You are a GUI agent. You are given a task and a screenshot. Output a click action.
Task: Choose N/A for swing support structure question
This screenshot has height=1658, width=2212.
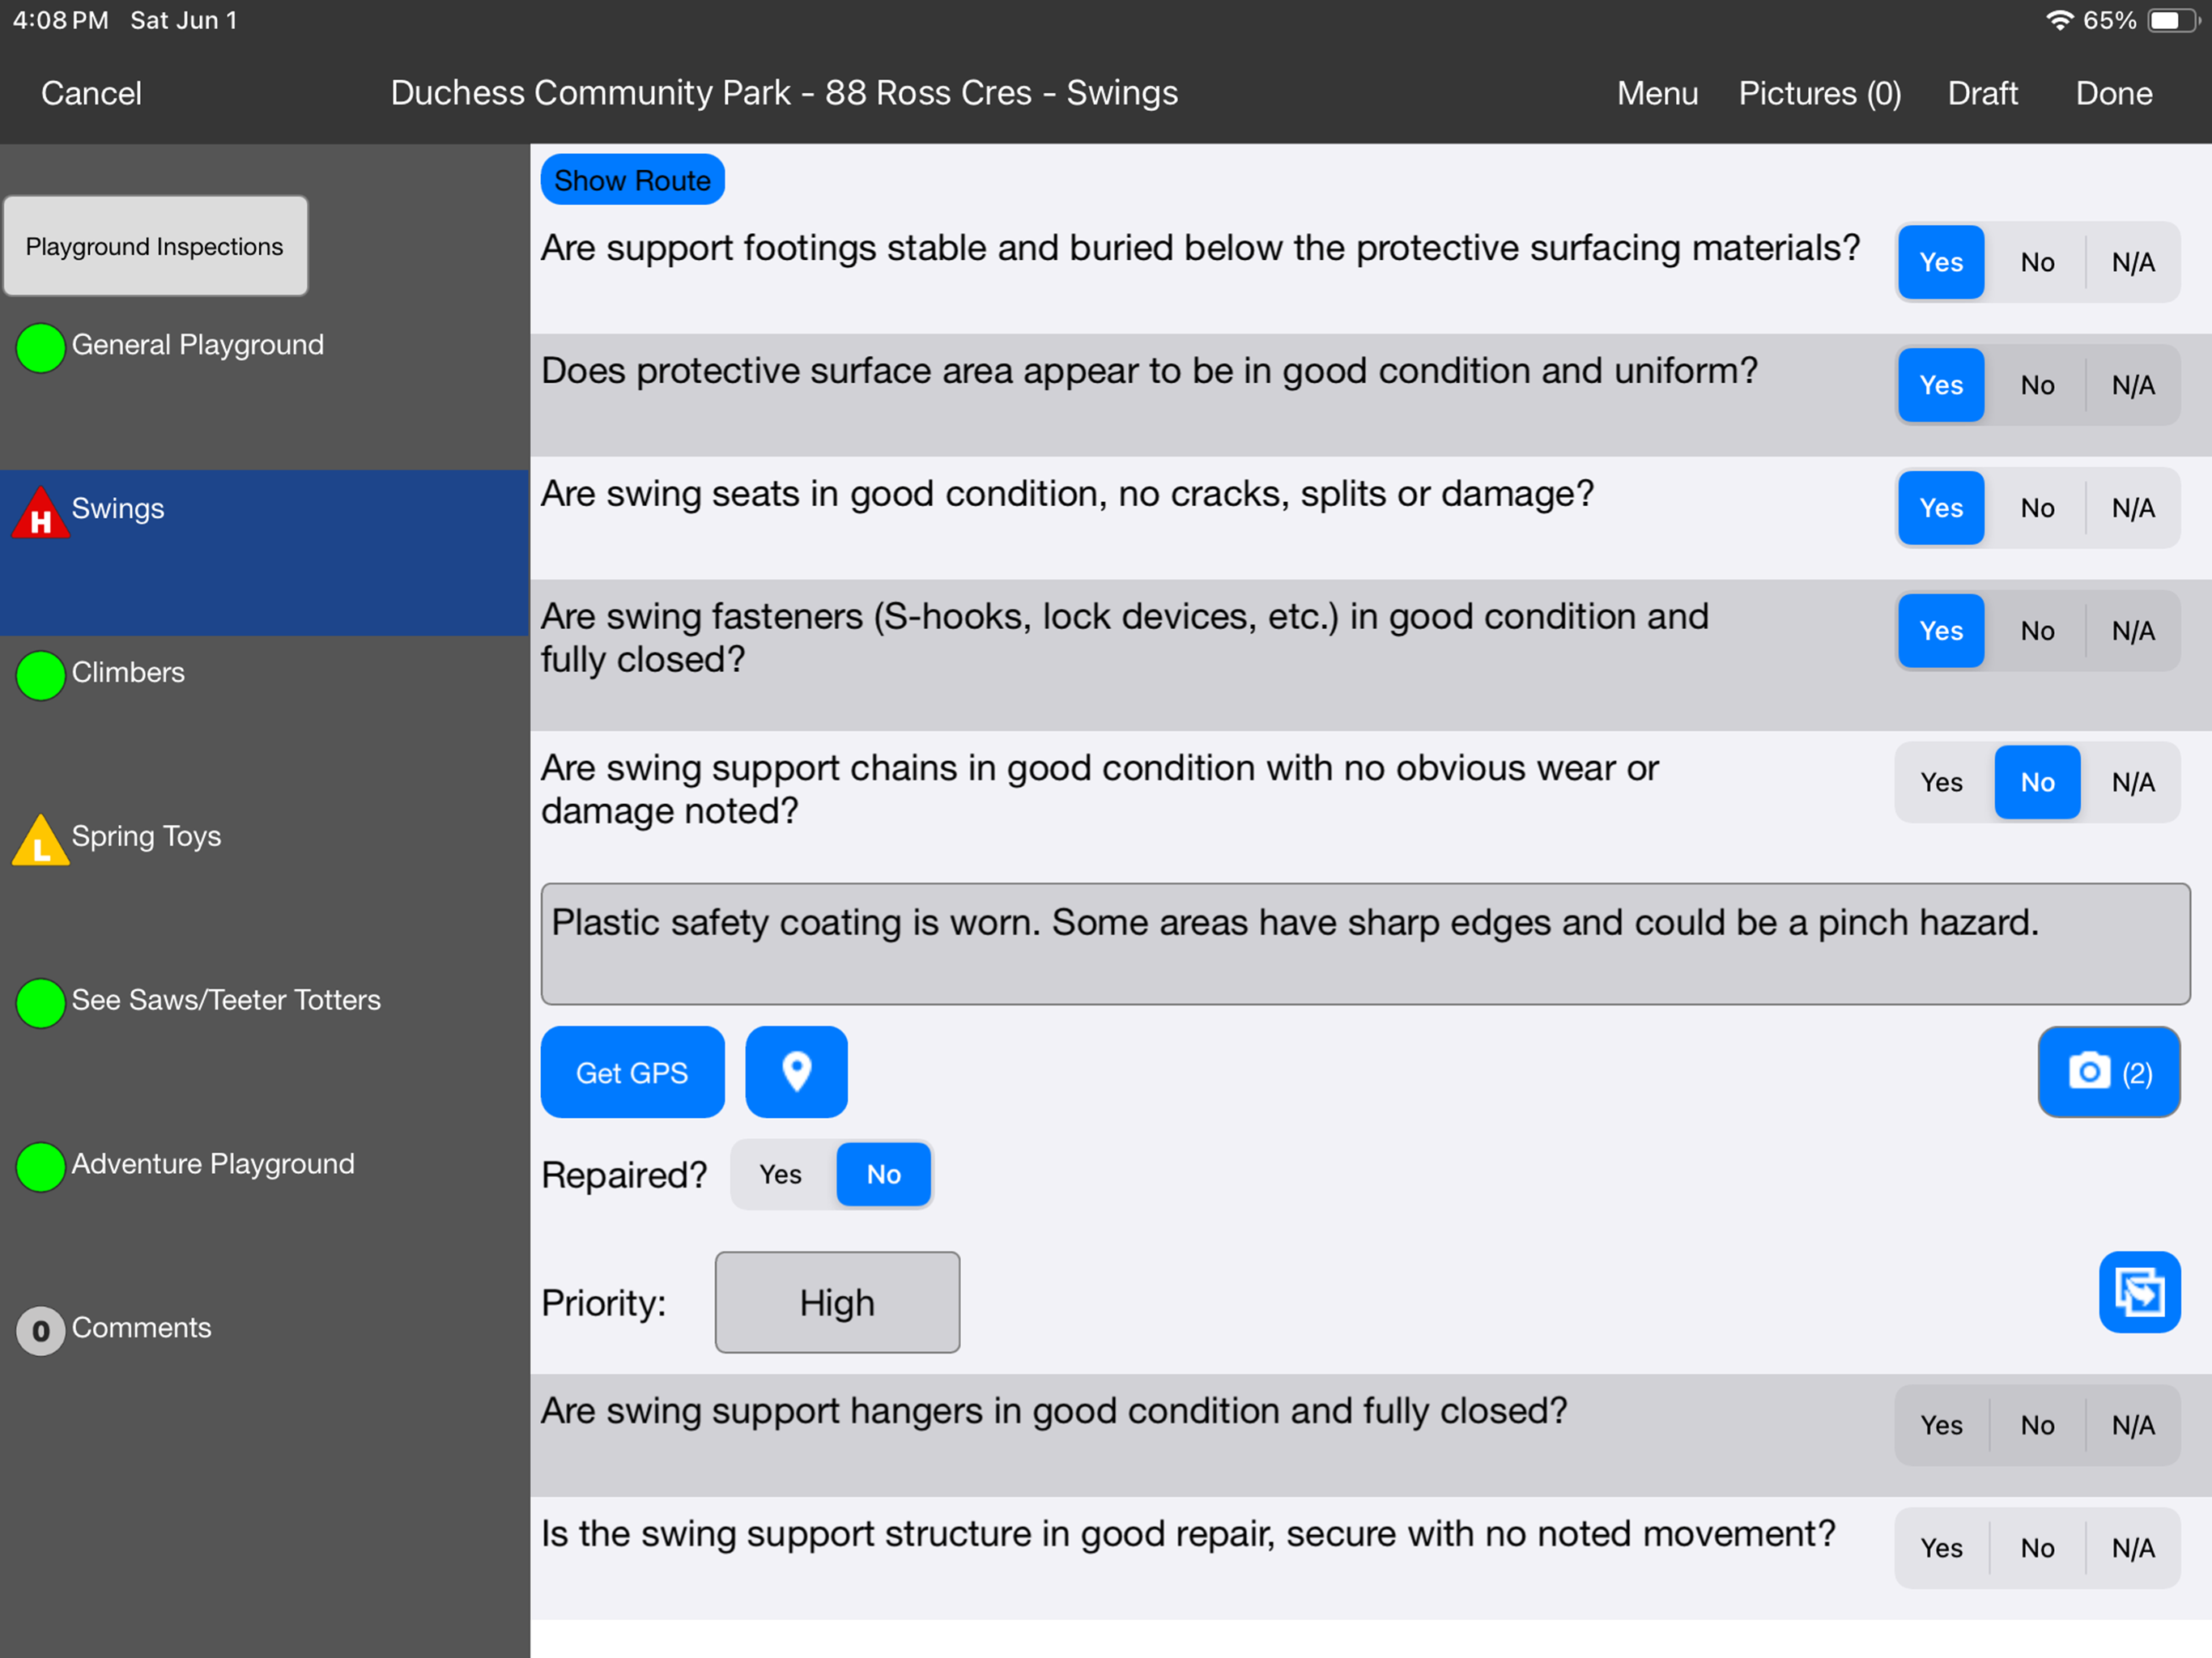click(x=2133, y=1548)
